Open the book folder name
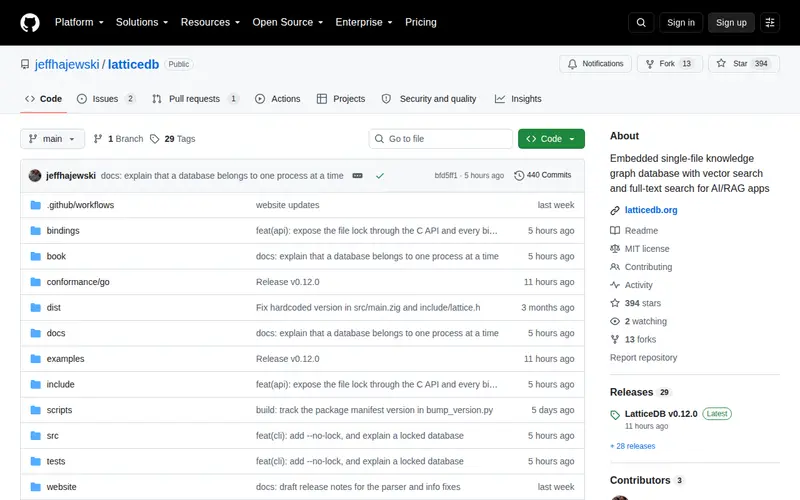 56,256
